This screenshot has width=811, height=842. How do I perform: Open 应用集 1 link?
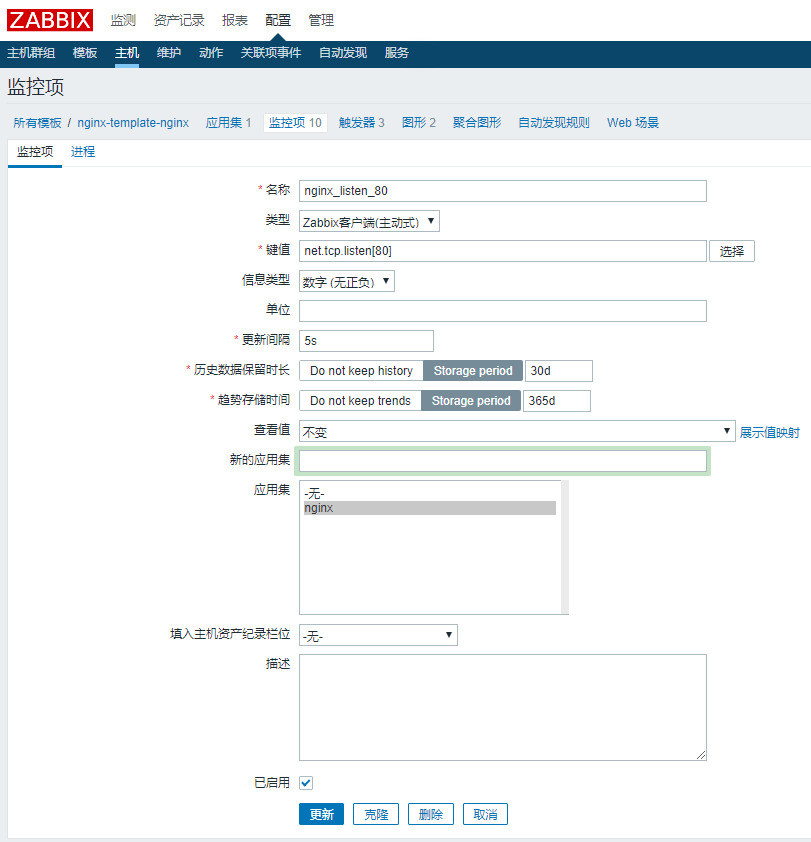[x=228, y=123]
